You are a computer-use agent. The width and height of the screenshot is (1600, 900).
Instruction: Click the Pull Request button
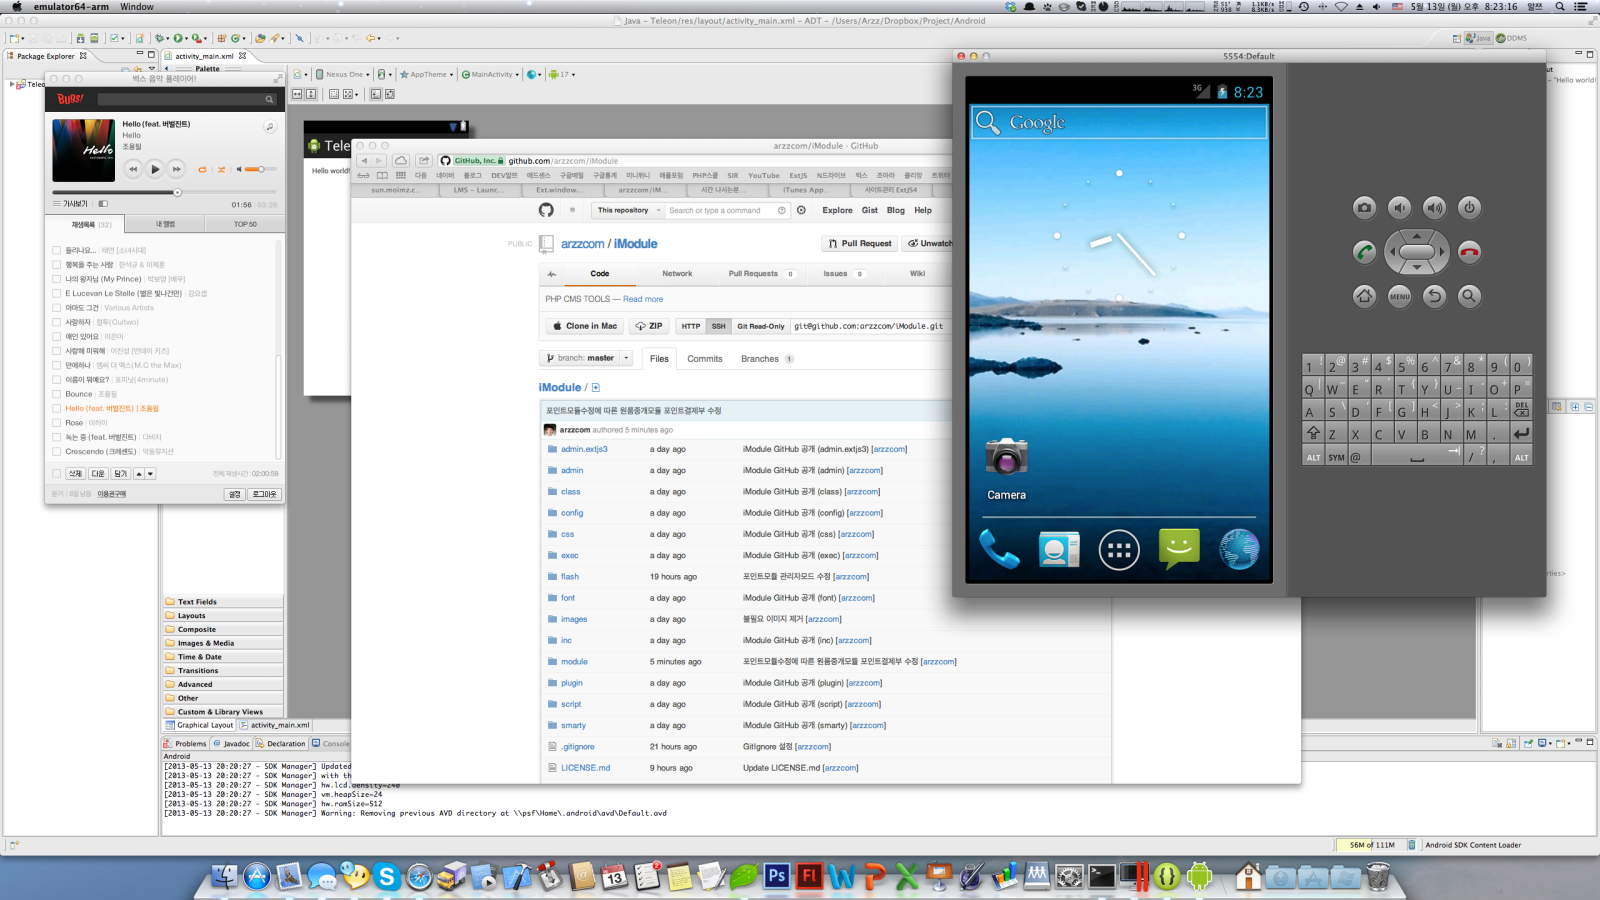coord(859,244)
